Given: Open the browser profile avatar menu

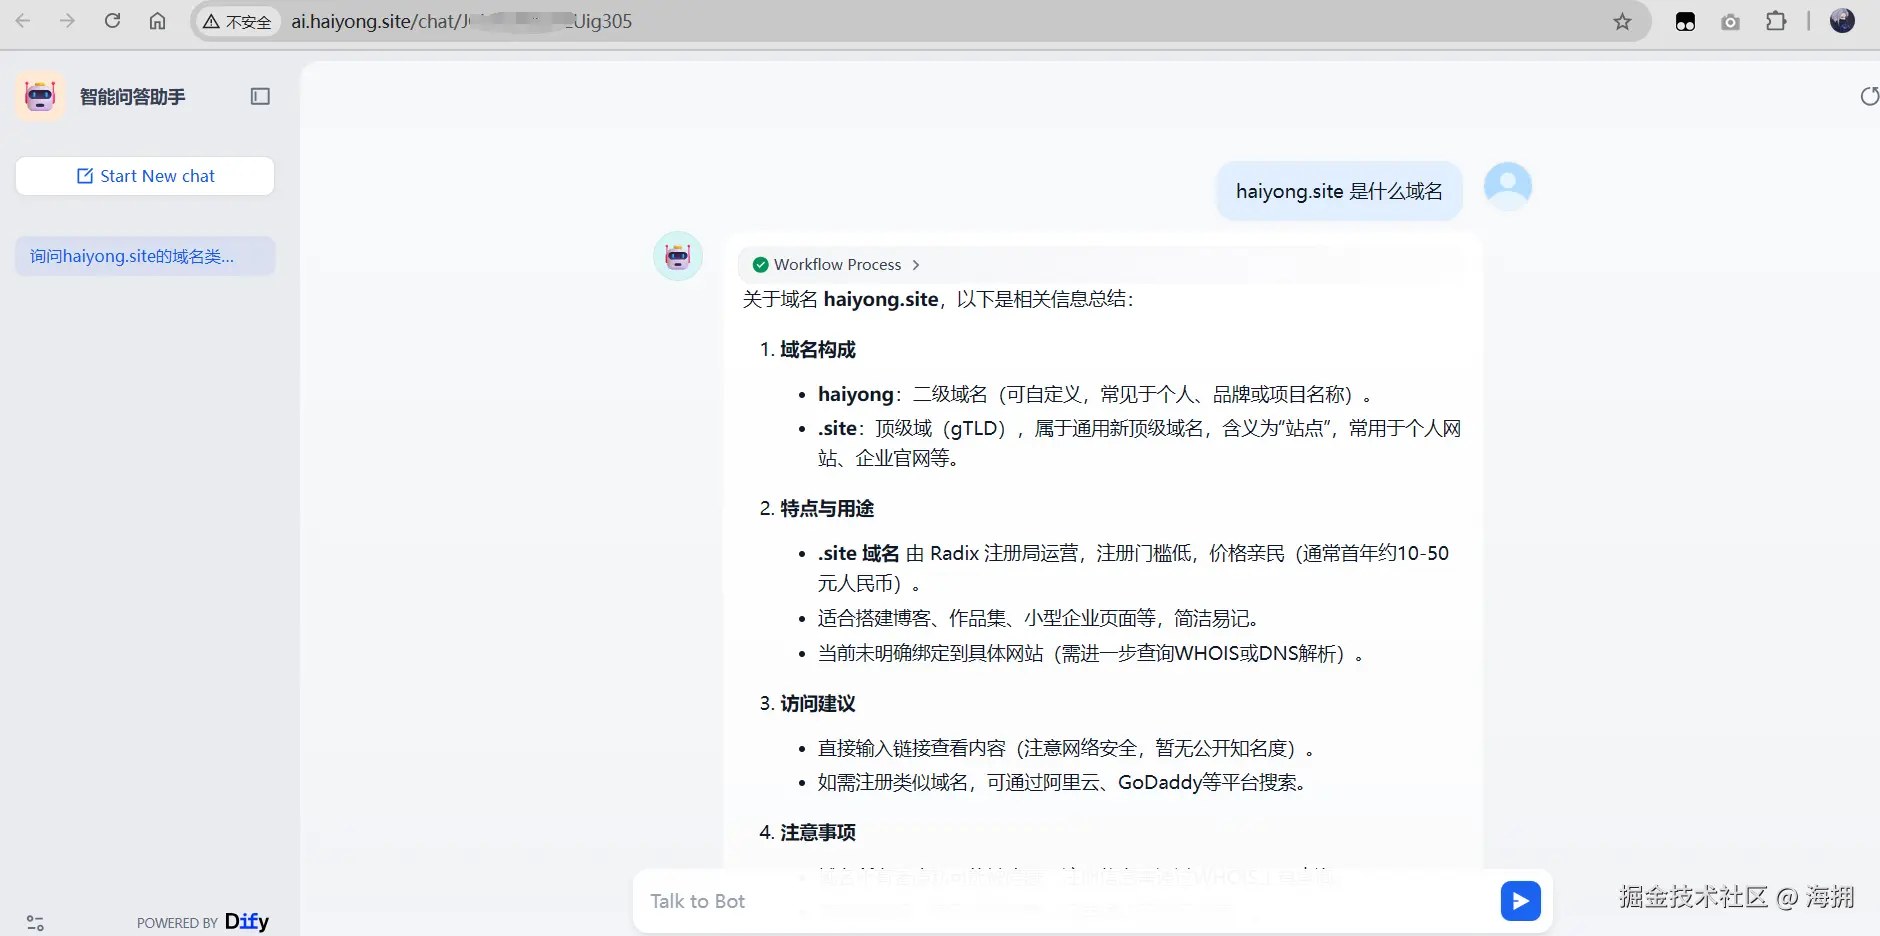Looking at the screenshot, I should (1843, 20).
